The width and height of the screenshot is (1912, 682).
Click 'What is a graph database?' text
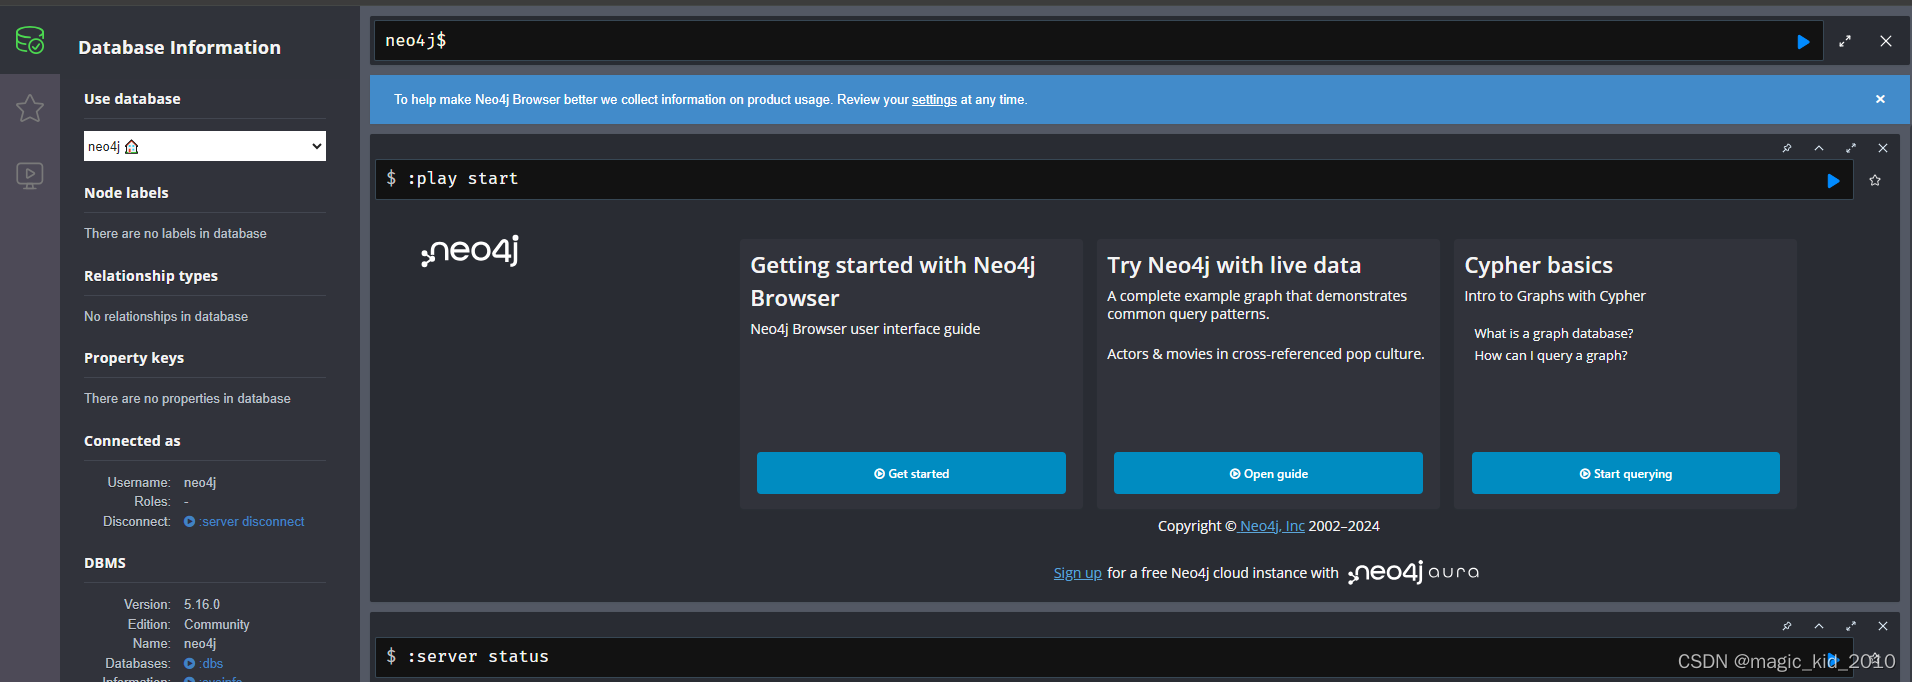(1553, 334)
